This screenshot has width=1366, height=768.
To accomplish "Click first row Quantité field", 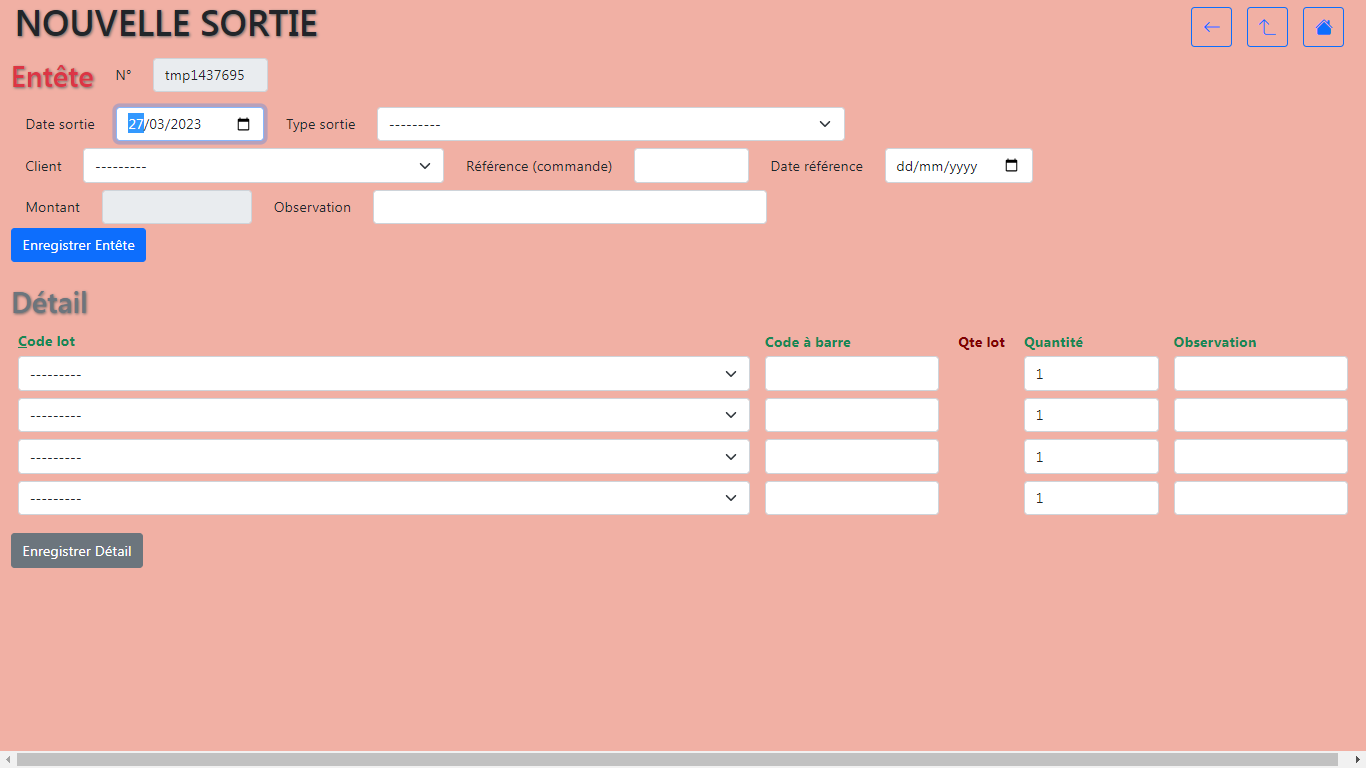I will click(x=1091, y=373).
